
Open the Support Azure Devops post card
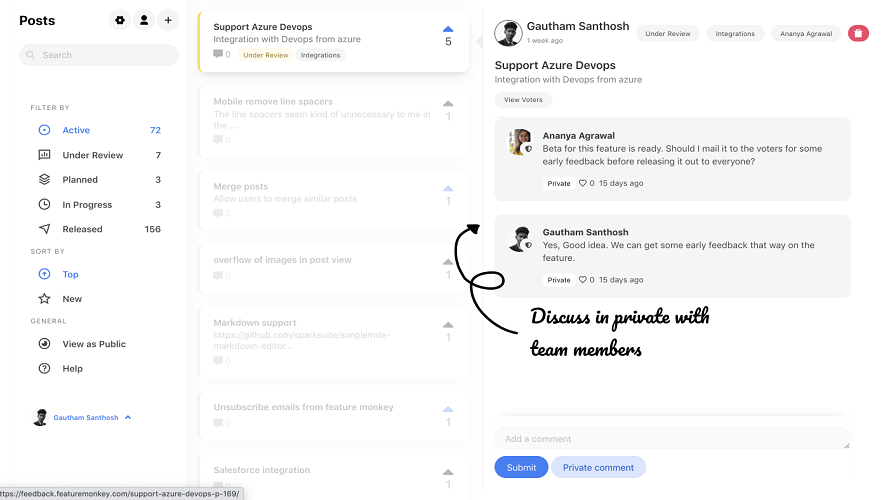334,41
